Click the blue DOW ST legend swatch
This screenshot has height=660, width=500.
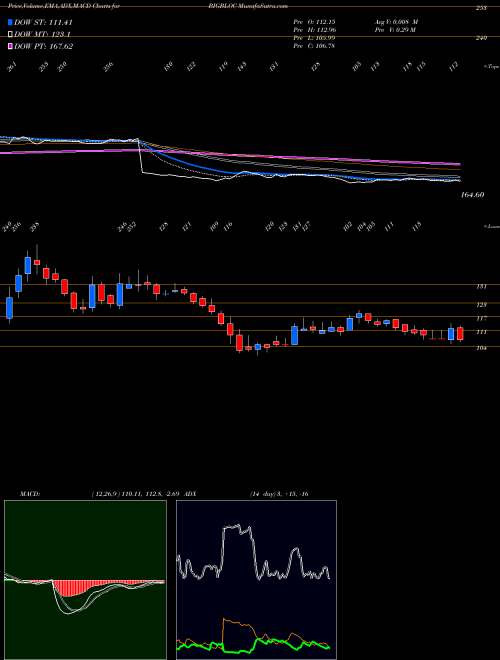[10, 22]
